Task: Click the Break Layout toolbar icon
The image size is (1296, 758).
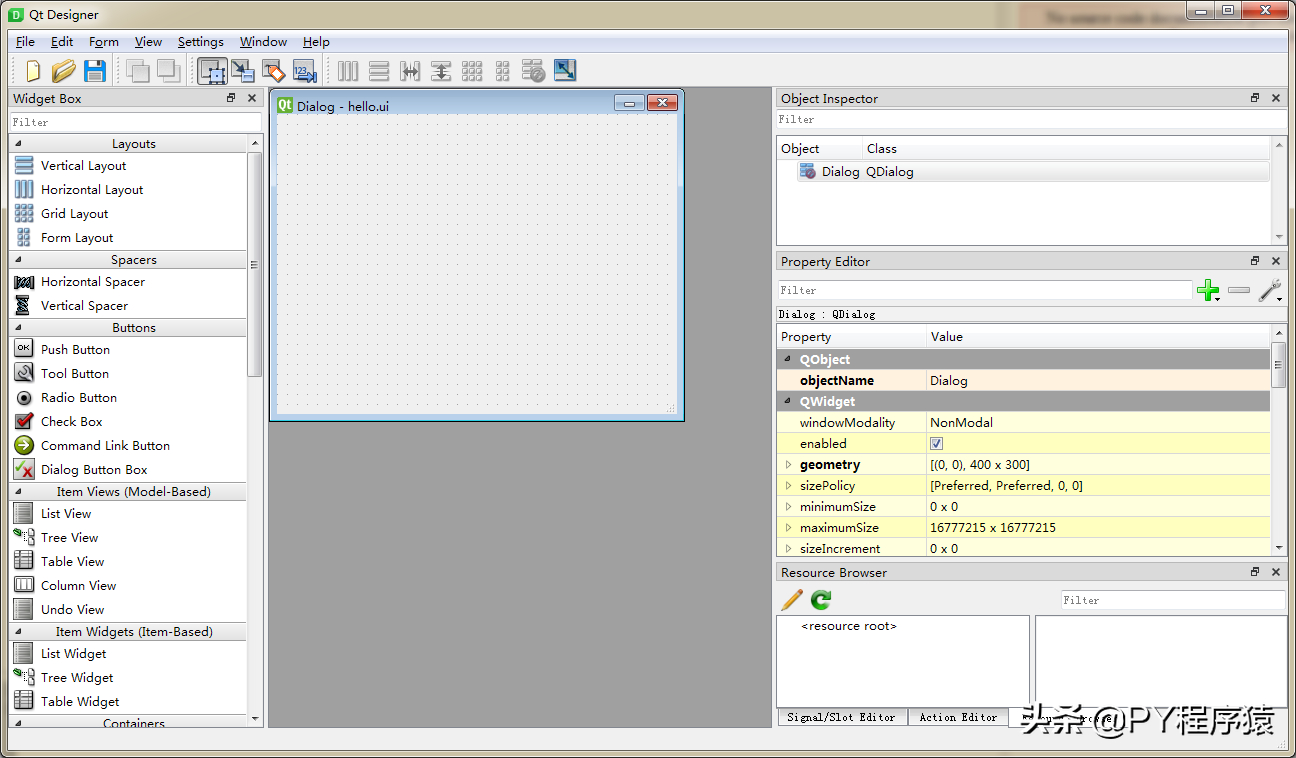Action: point(534,70)
